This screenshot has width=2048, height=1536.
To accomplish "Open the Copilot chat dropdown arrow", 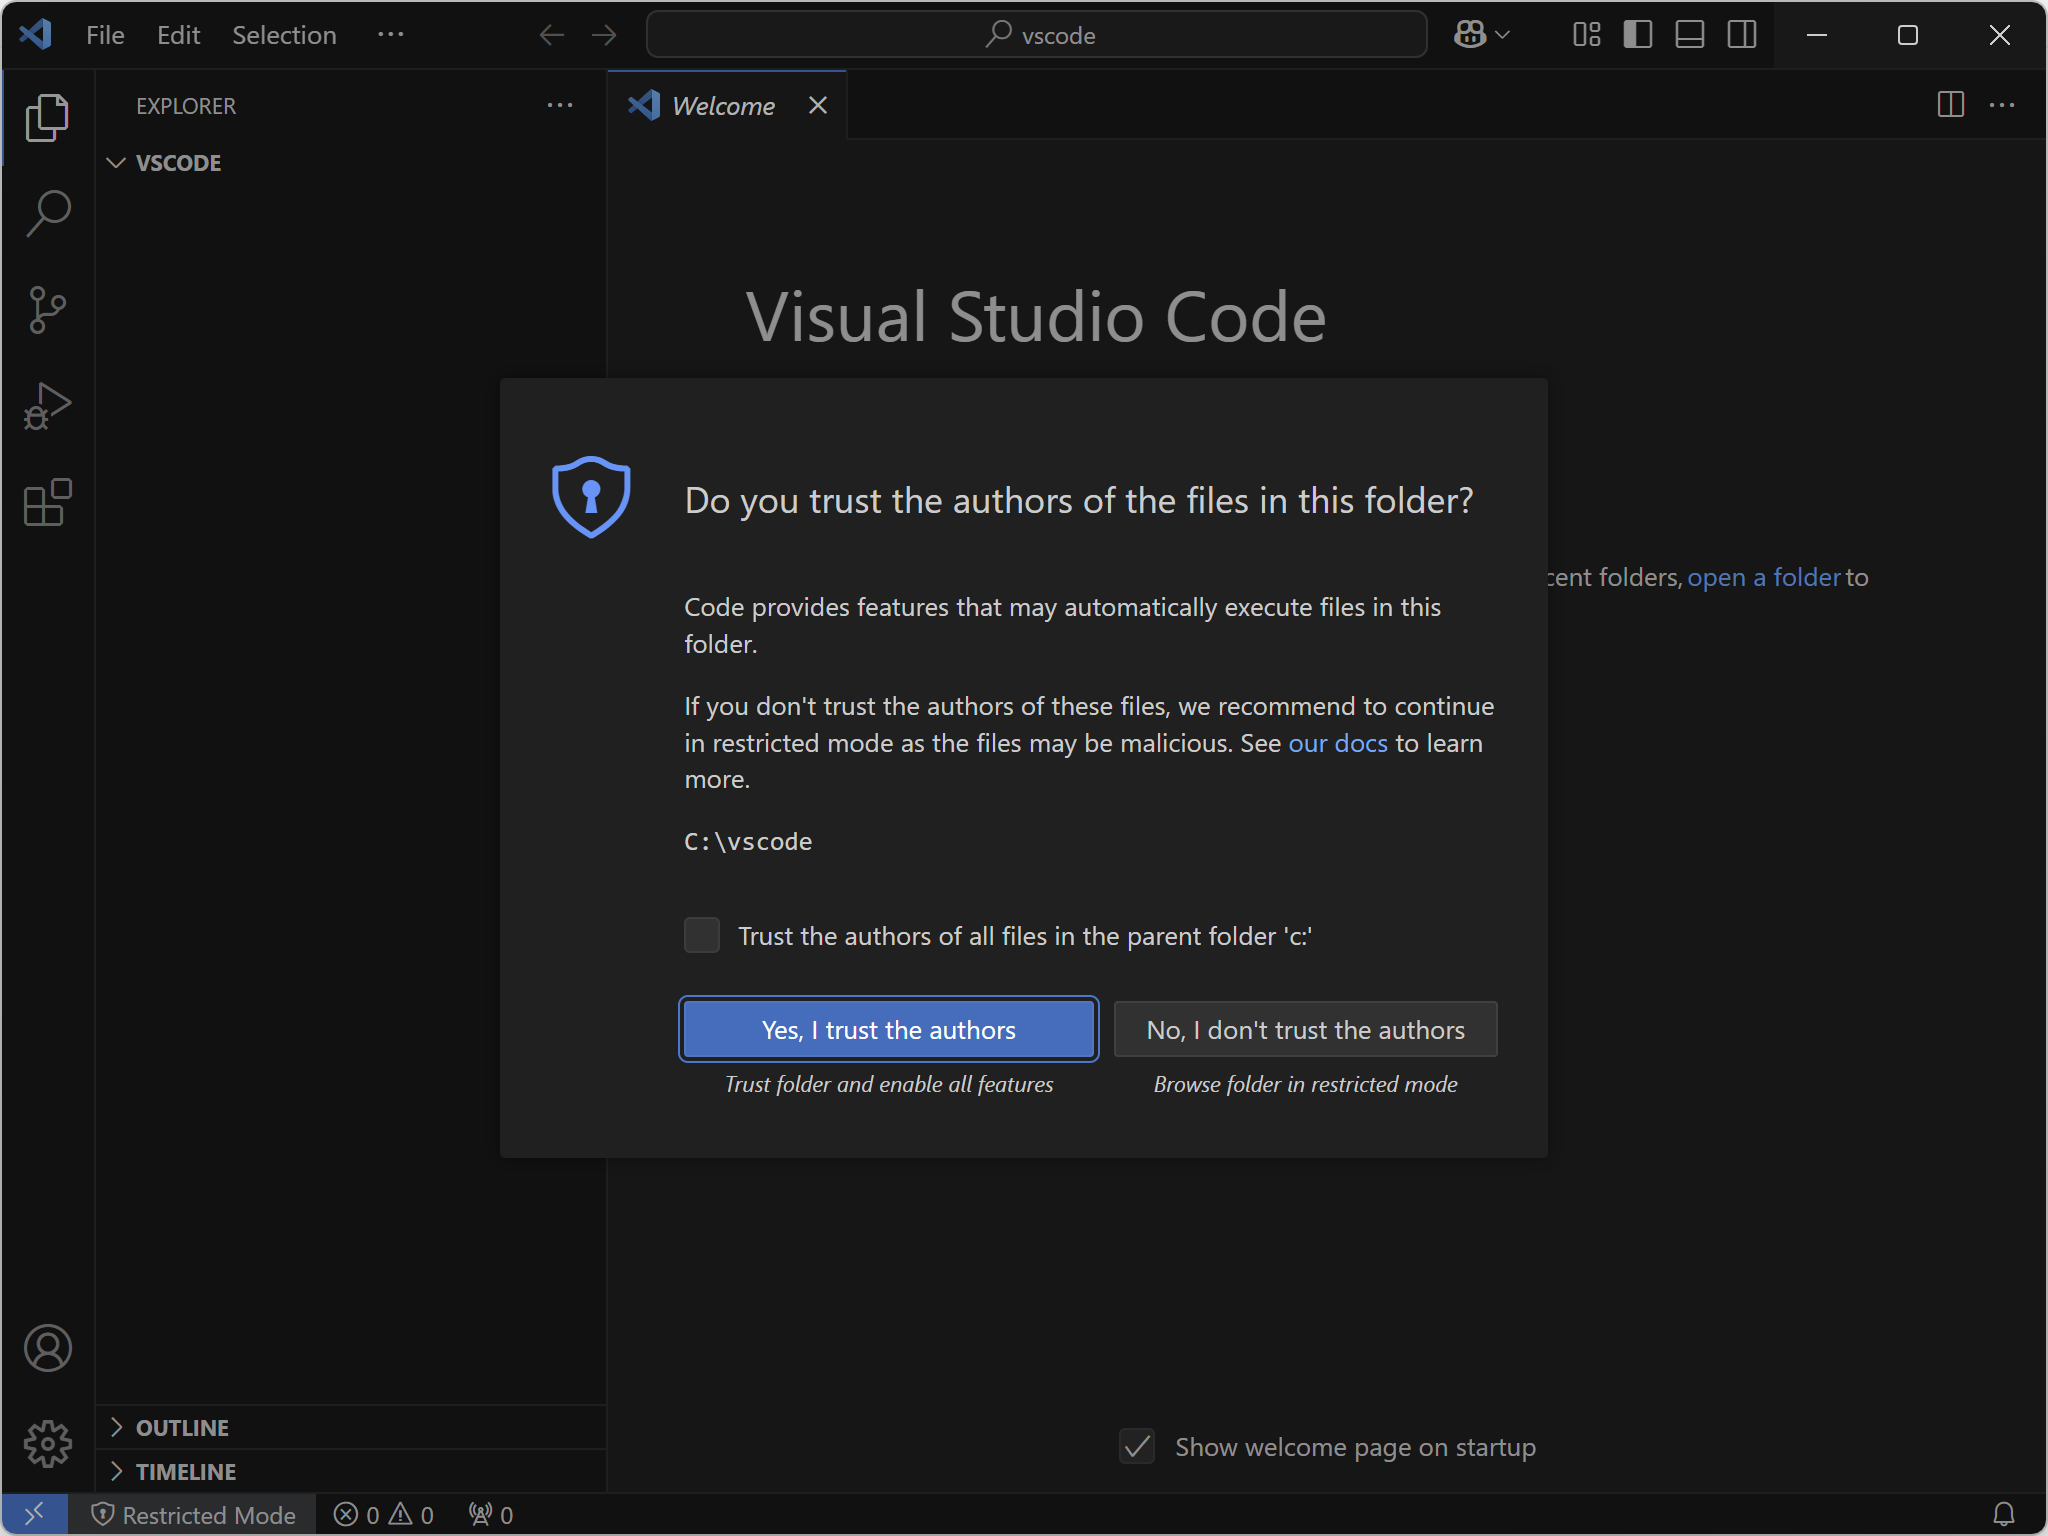I will (1503, 35).
